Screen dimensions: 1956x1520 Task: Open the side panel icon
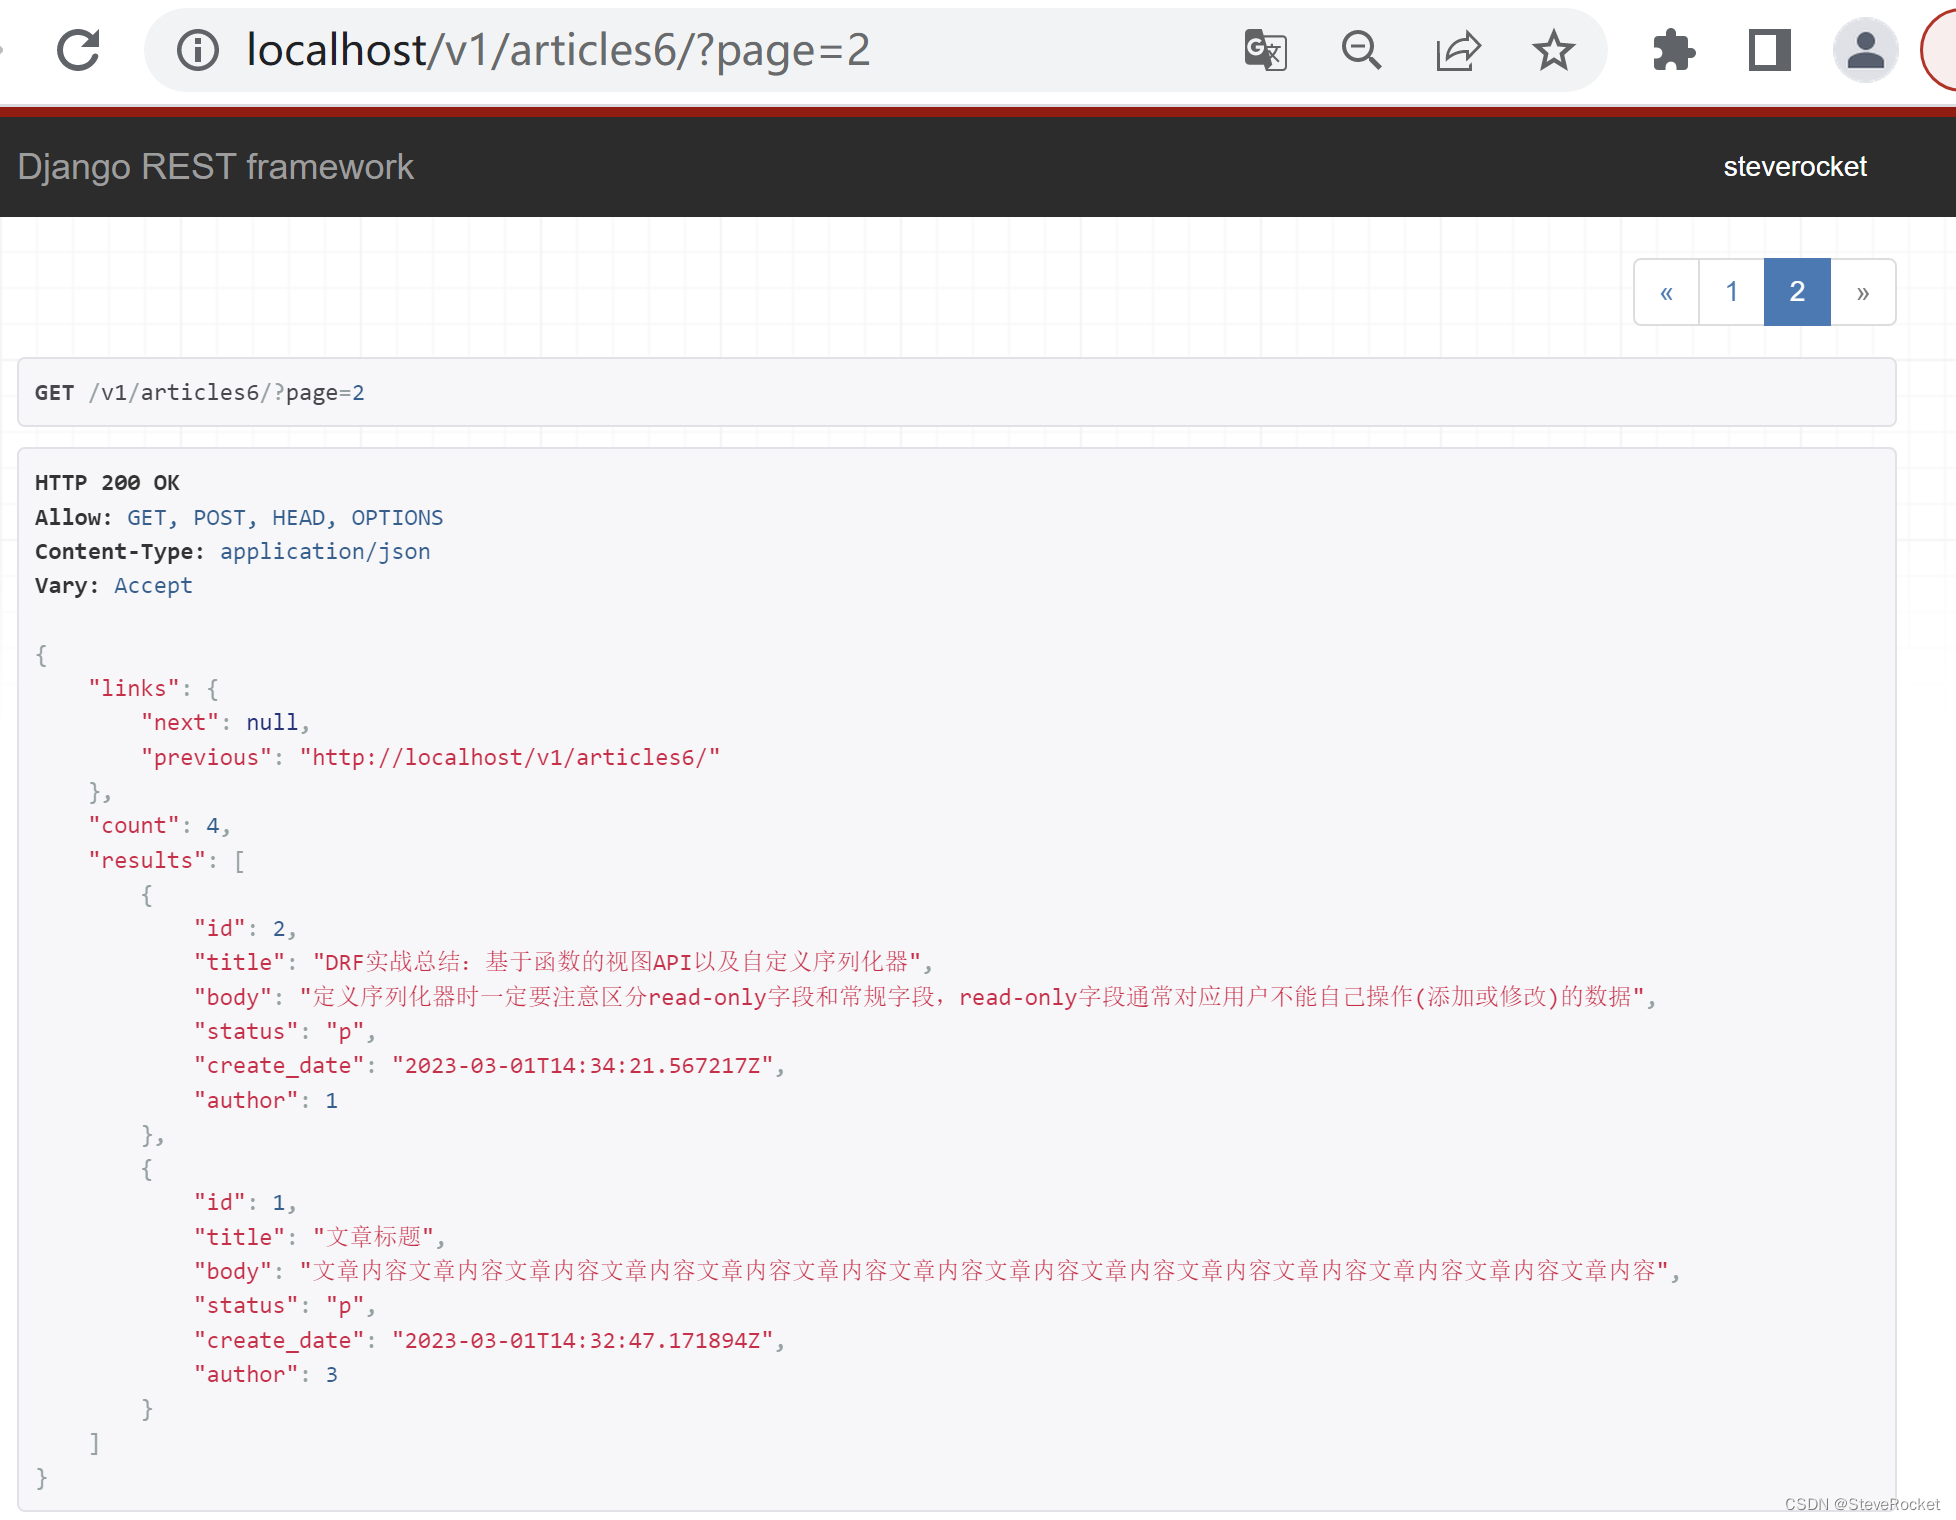pos(1768,50)
